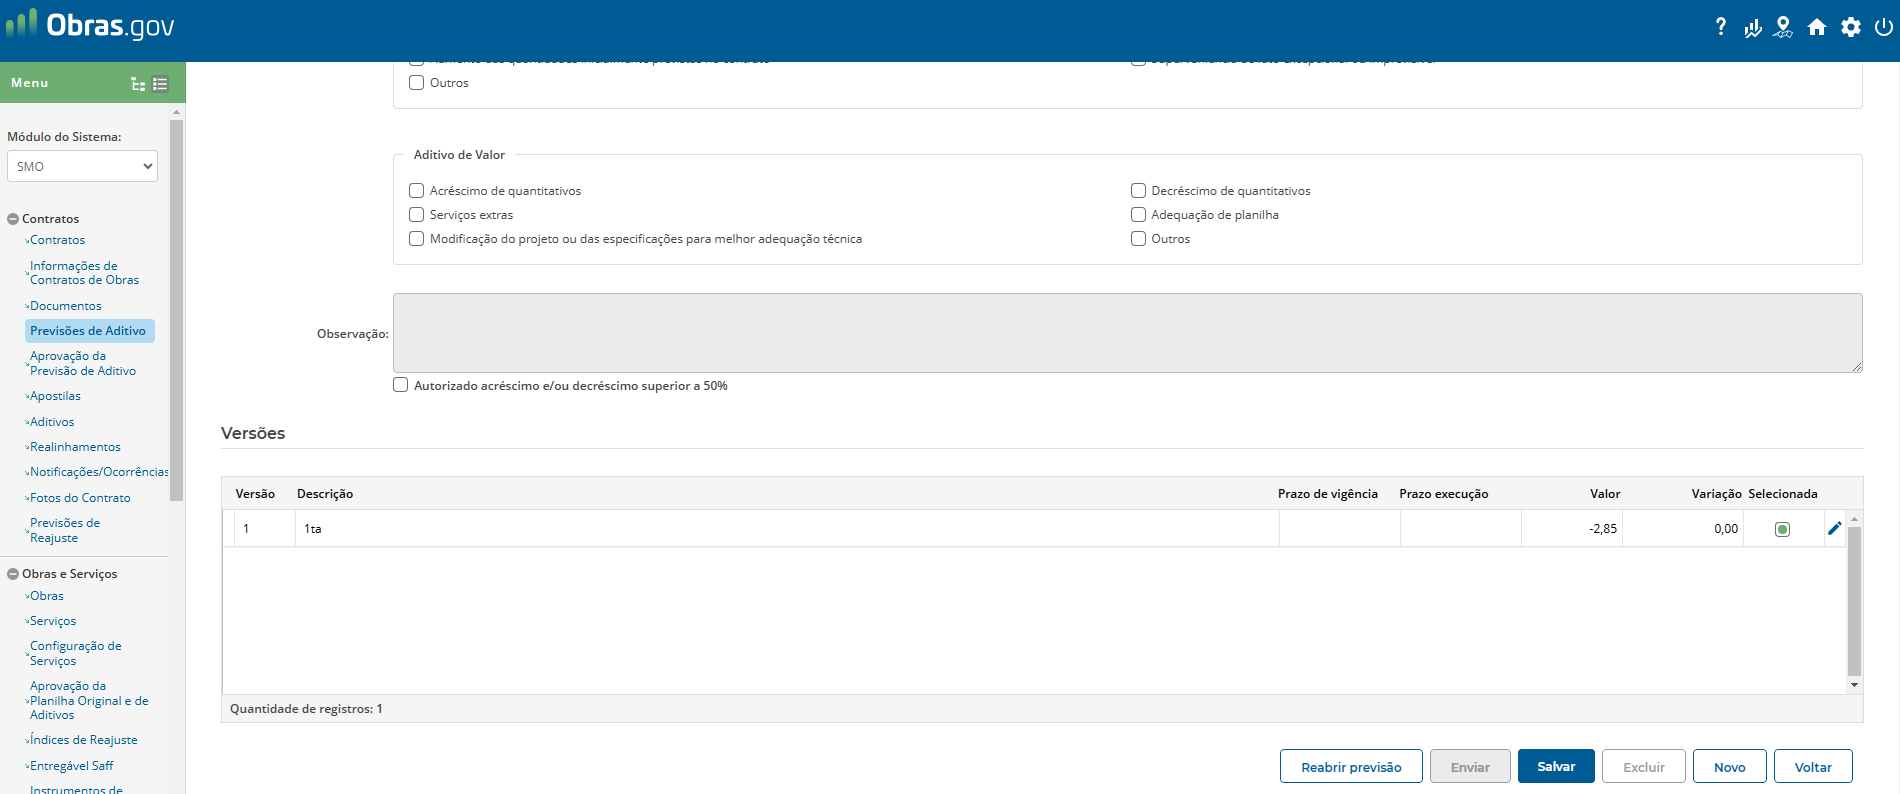Tick 'Autorizado acréscimo e/ou decréscimo superior a 50%'
The image size is (1900, 794).
click(401, 385)
